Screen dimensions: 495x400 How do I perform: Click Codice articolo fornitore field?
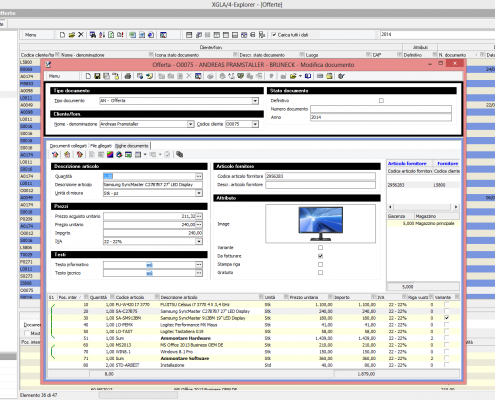pyautogui.click(x=320, y=176)
